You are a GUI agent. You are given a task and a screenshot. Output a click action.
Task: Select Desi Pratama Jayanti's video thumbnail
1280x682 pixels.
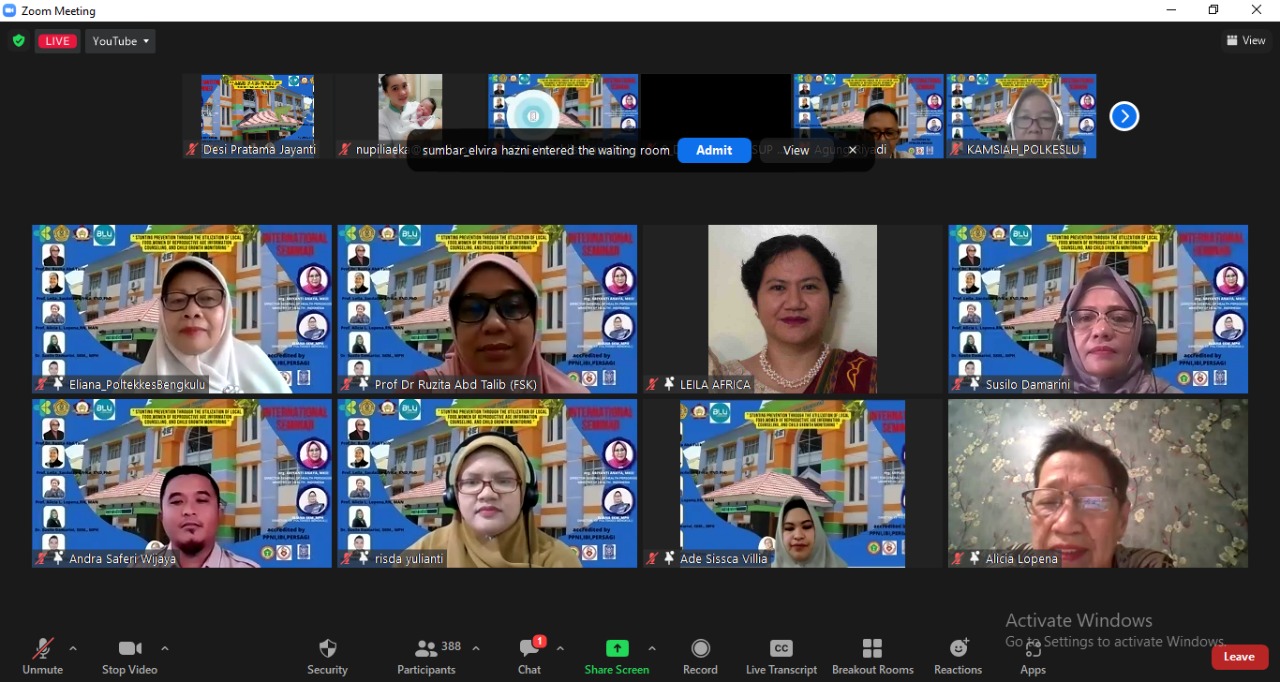pos(257,116)
